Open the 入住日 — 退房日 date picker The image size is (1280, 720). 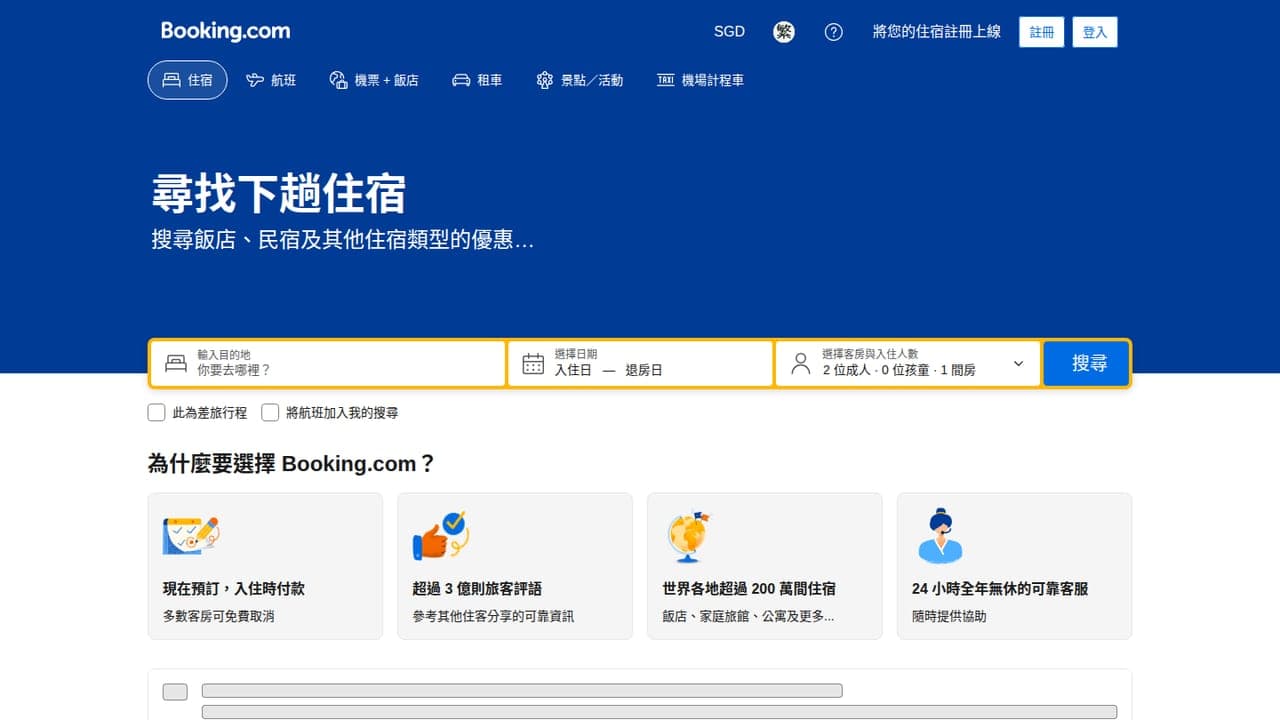click(x=640, y=363)
